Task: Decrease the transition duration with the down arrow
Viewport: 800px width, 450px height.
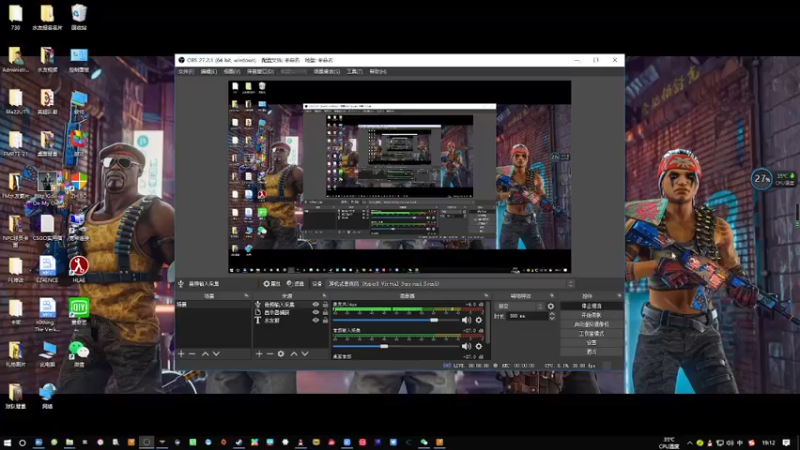Action: point(552,318)
